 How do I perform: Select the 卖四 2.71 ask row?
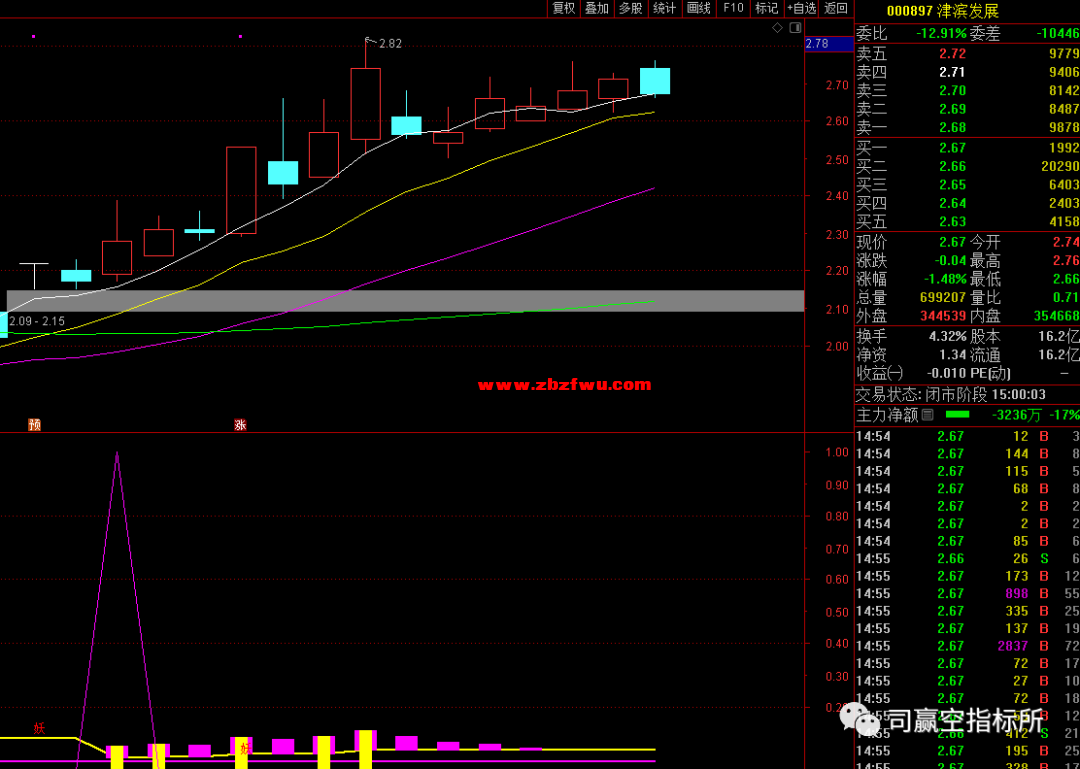(x=967, y=72)
